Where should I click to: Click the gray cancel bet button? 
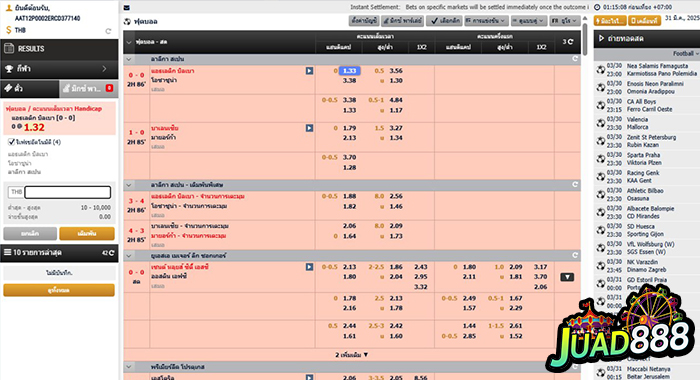pos(30,234)
